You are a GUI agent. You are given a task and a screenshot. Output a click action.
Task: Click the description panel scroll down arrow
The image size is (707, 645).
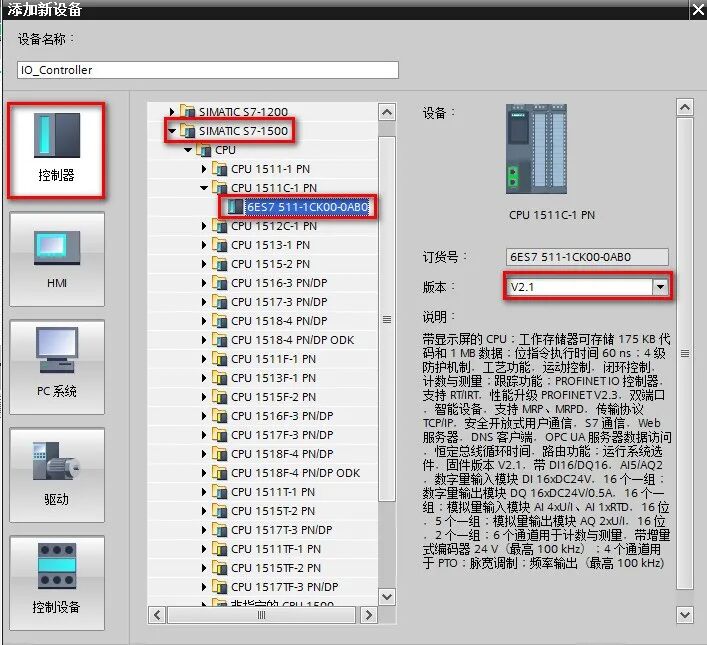[685, 615]
